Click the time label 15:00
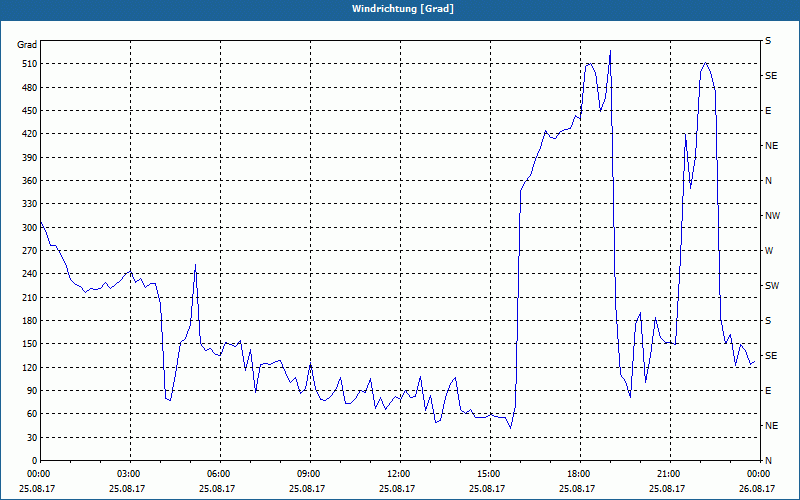800x500 pixels. pyautogui.click(x=490, y=473)
